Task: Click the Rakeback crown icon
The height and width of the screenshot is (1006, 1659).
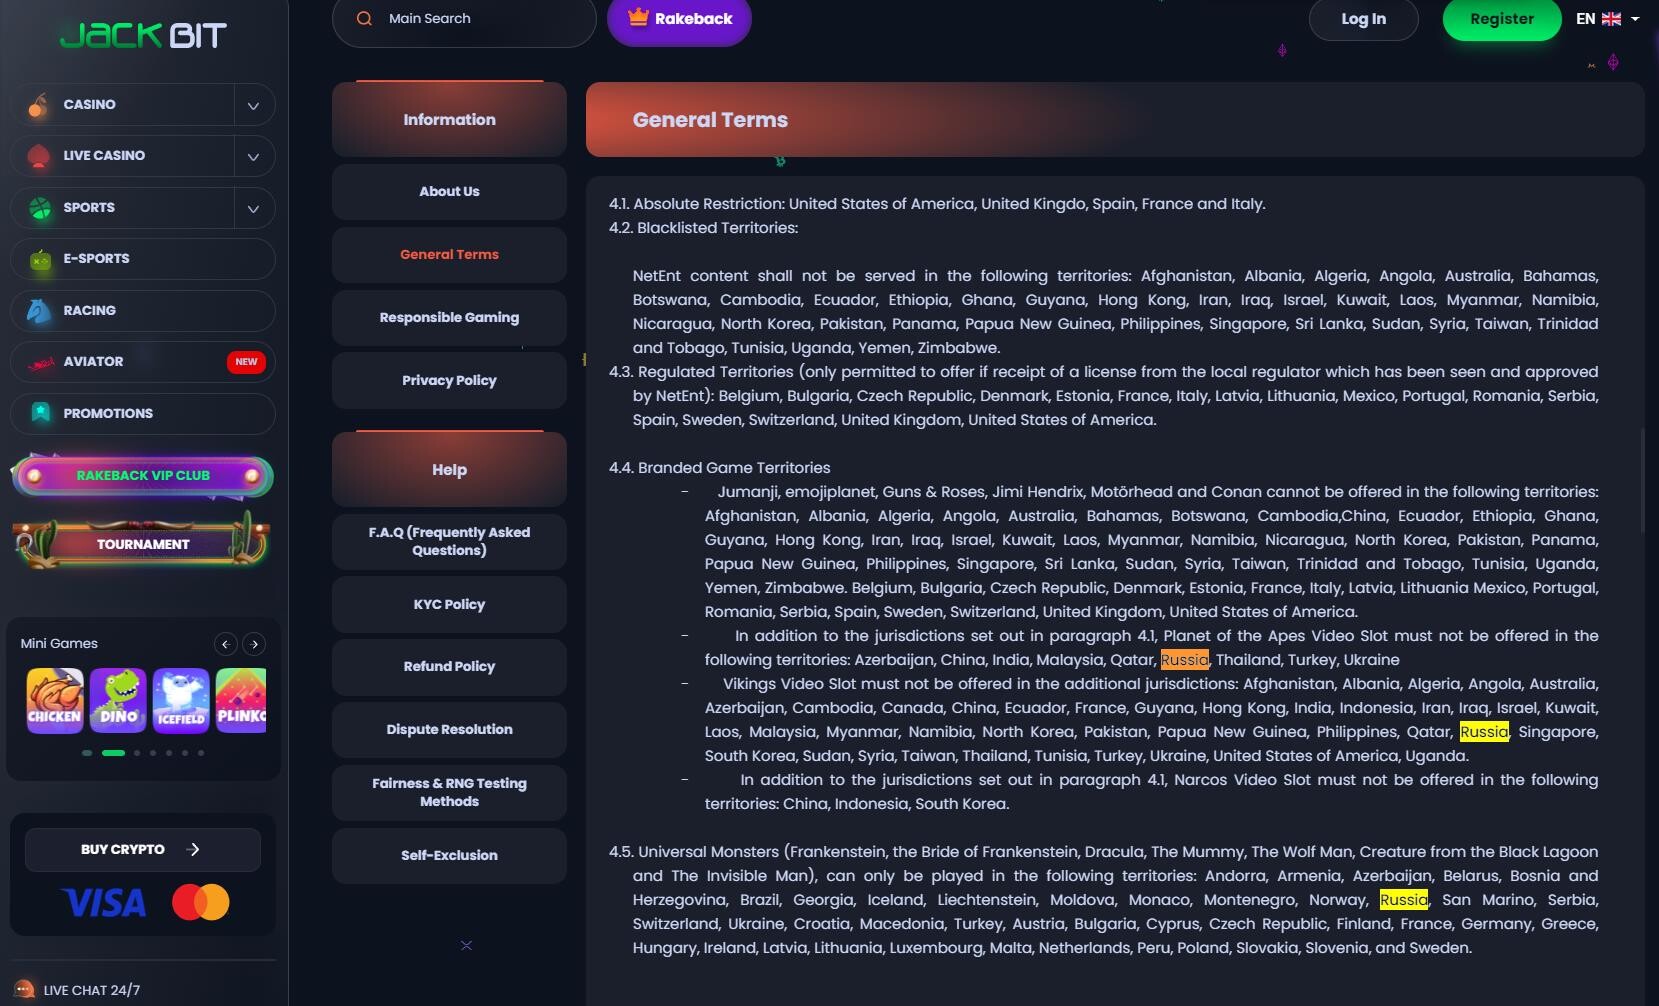Action: click(638, 17)
